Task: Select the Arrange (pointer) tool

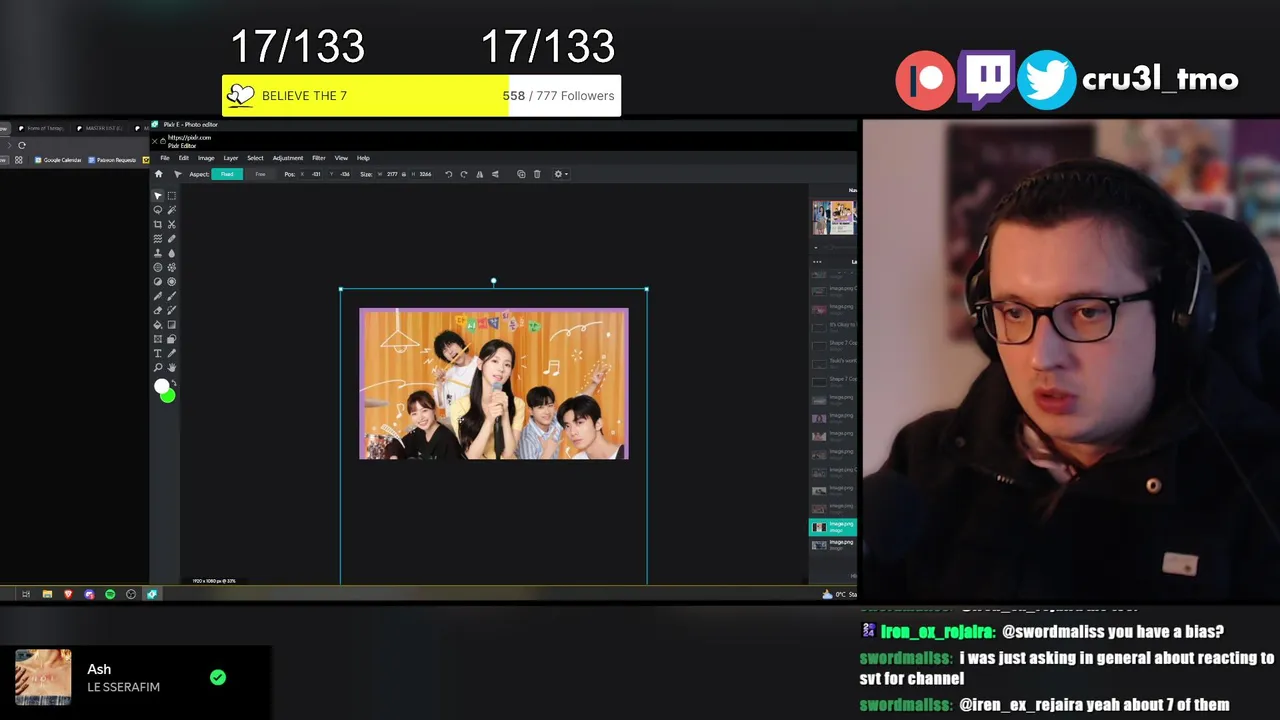Action: 157,196
